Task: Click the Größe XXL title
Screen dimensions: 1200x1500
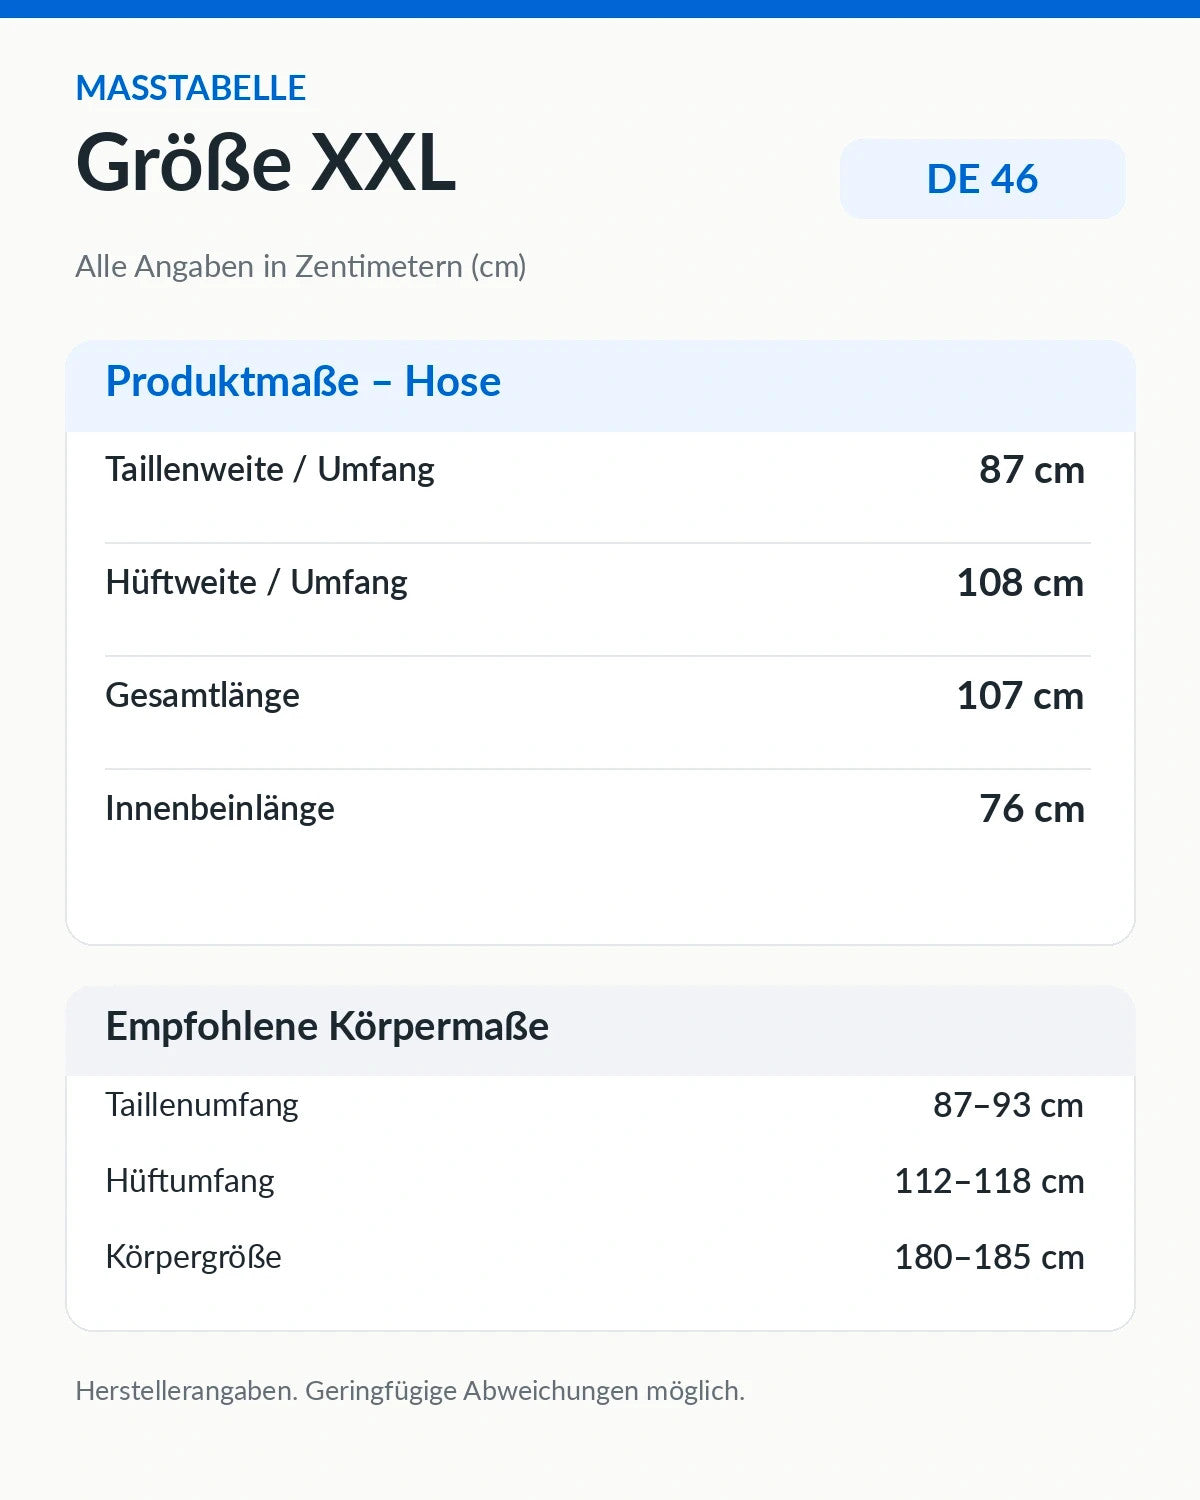Action: (266, 163)
